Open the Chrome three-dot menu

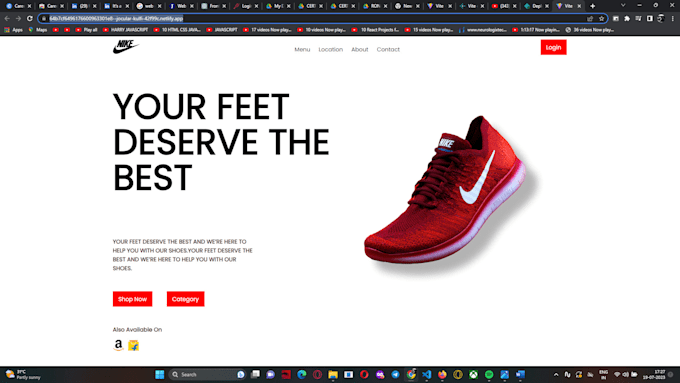coord(673,19)
